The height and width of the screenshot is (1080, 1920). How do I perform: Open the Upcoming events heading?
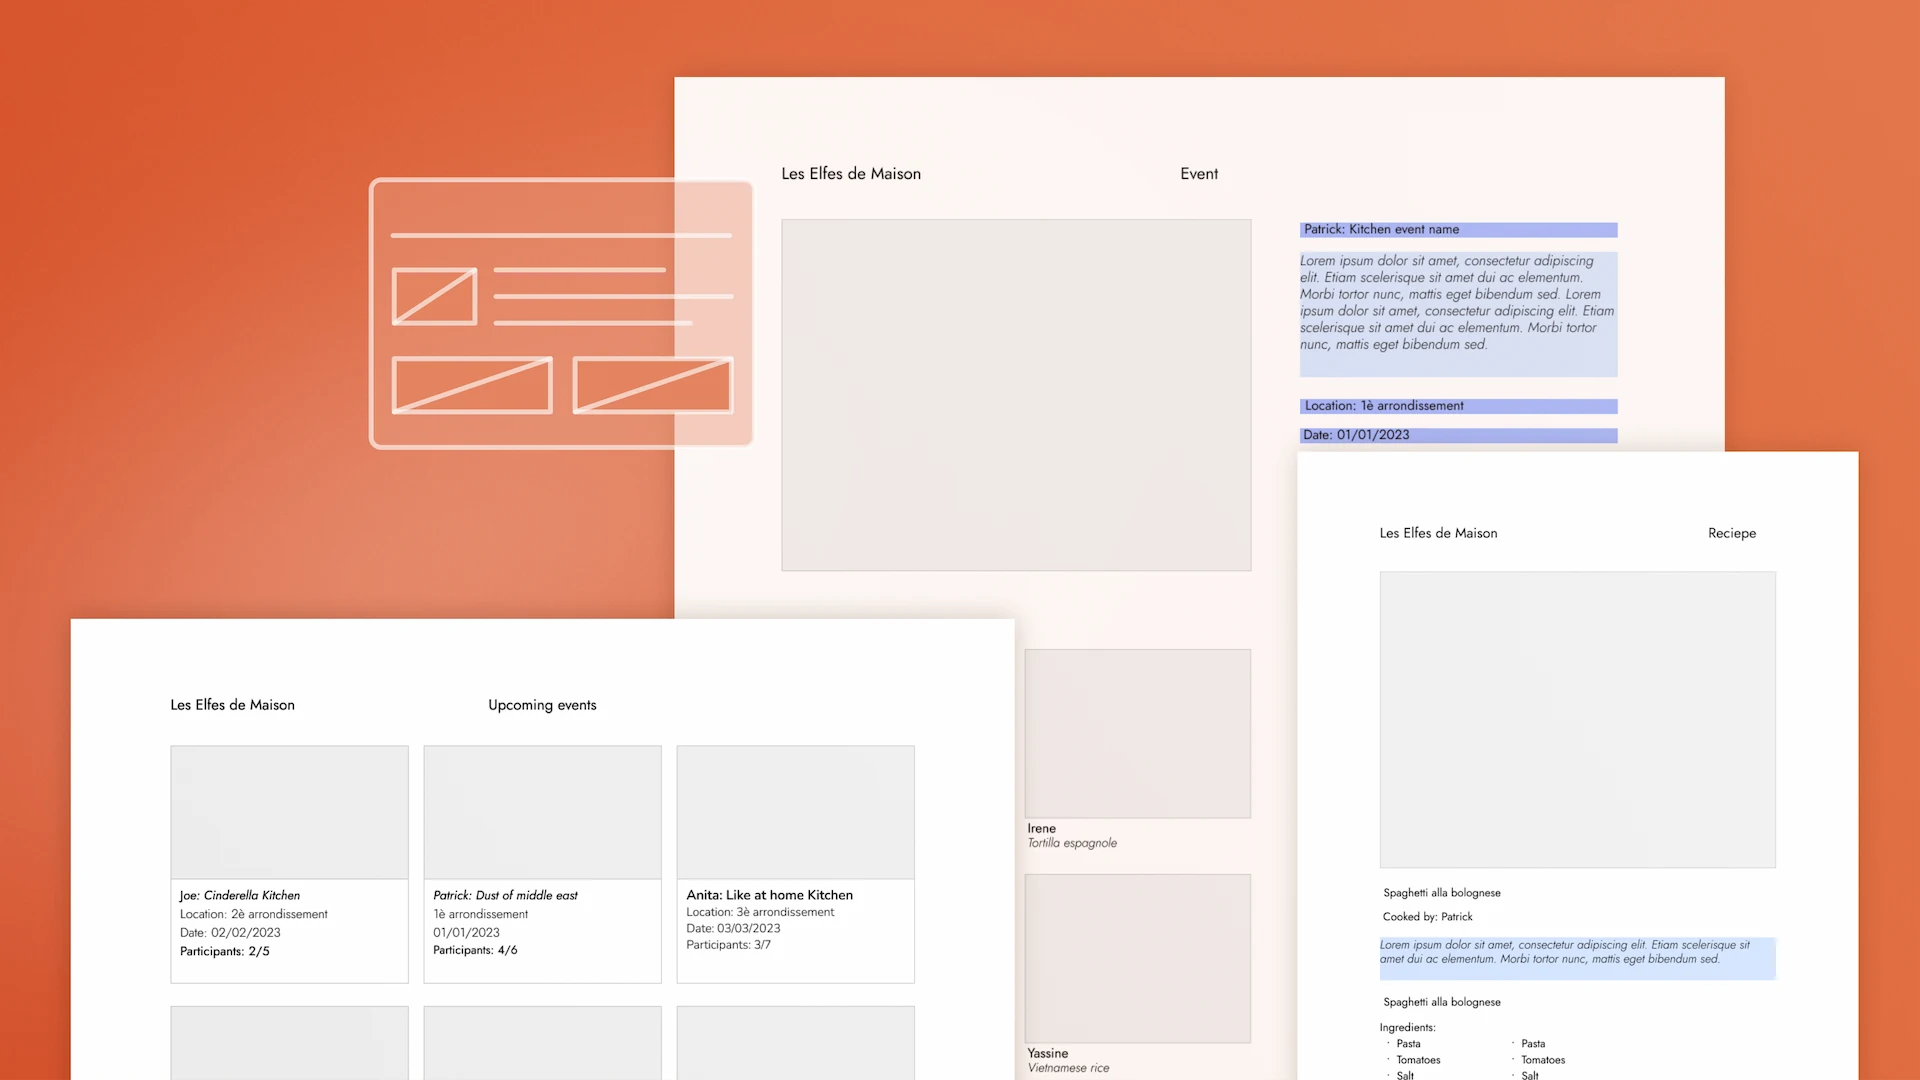coord(542,705)
